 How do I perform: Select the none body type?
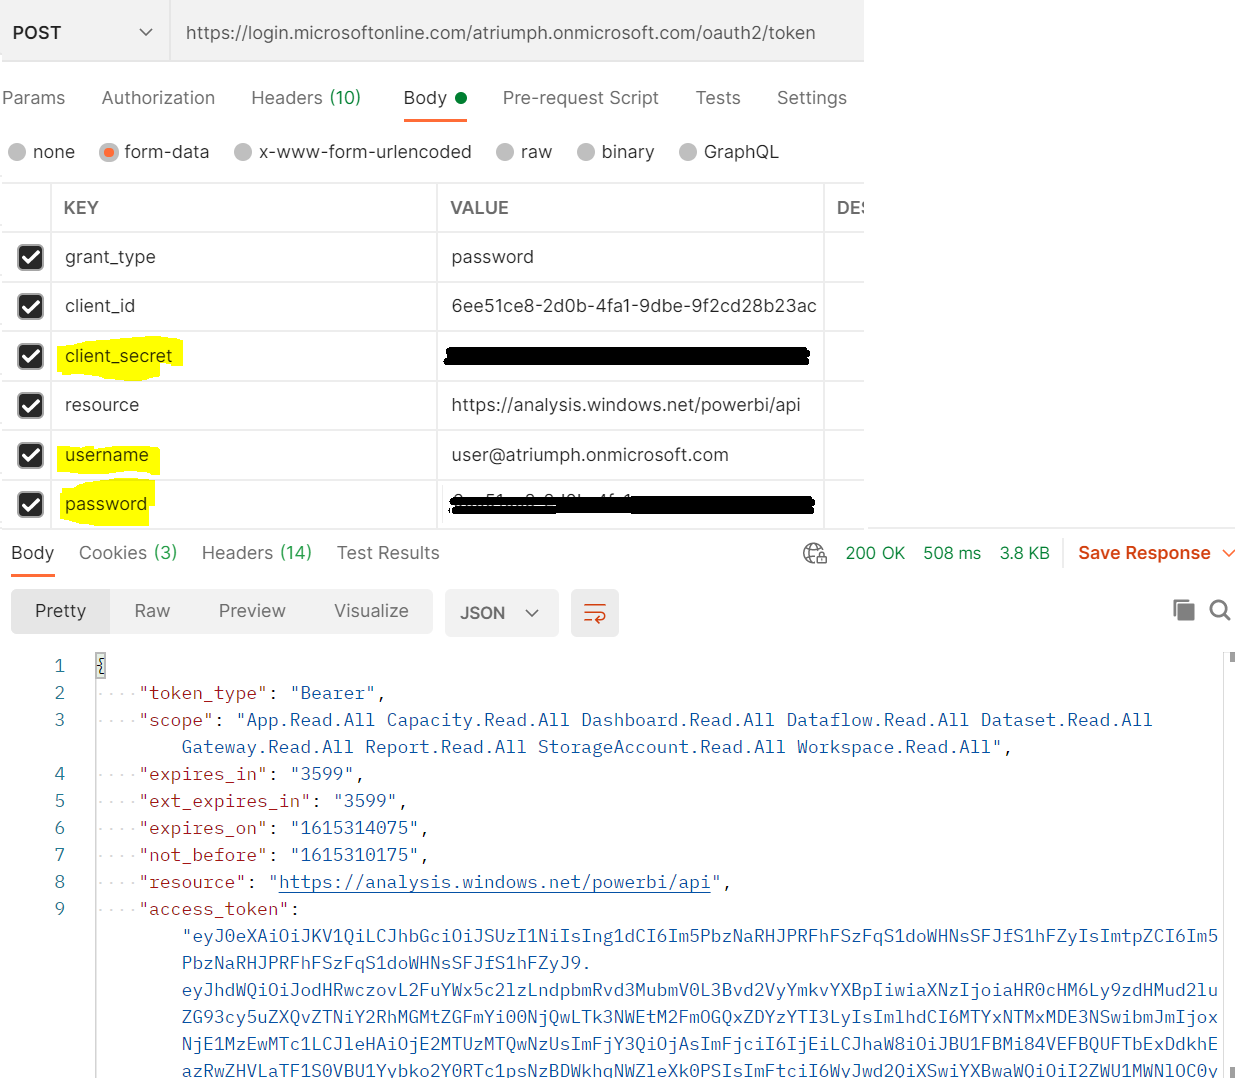click(x=17, y=152)
